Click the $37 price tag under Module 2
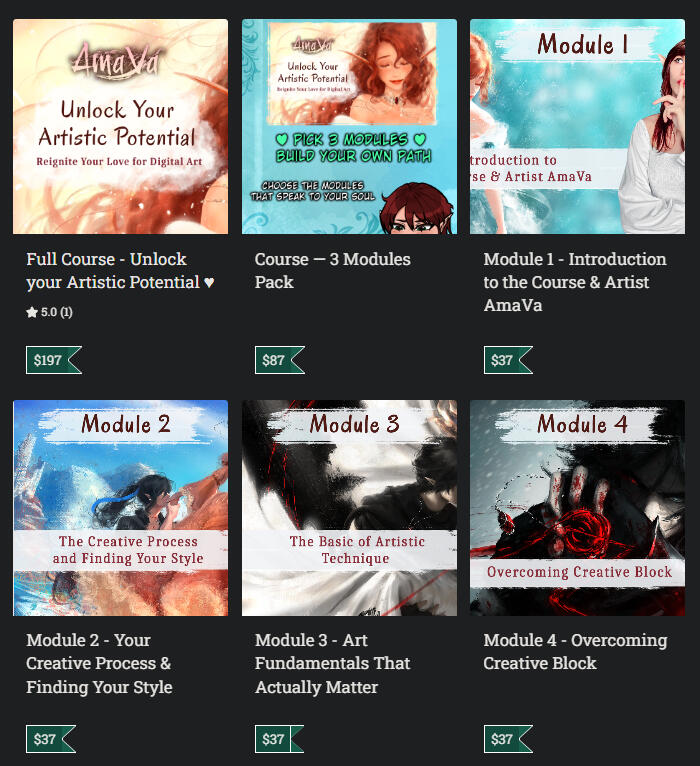The width and height of the screenshot is (700, 766). pos(51,739)
